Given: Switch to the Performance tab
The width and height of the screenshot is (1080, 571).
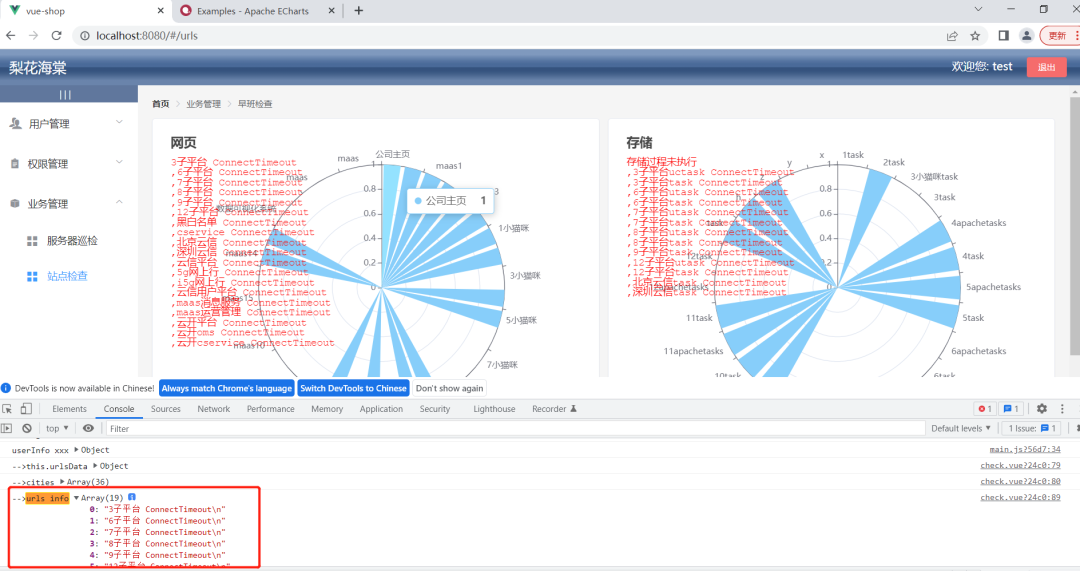Looking at the screenshot, I should (x=270, y=409).
